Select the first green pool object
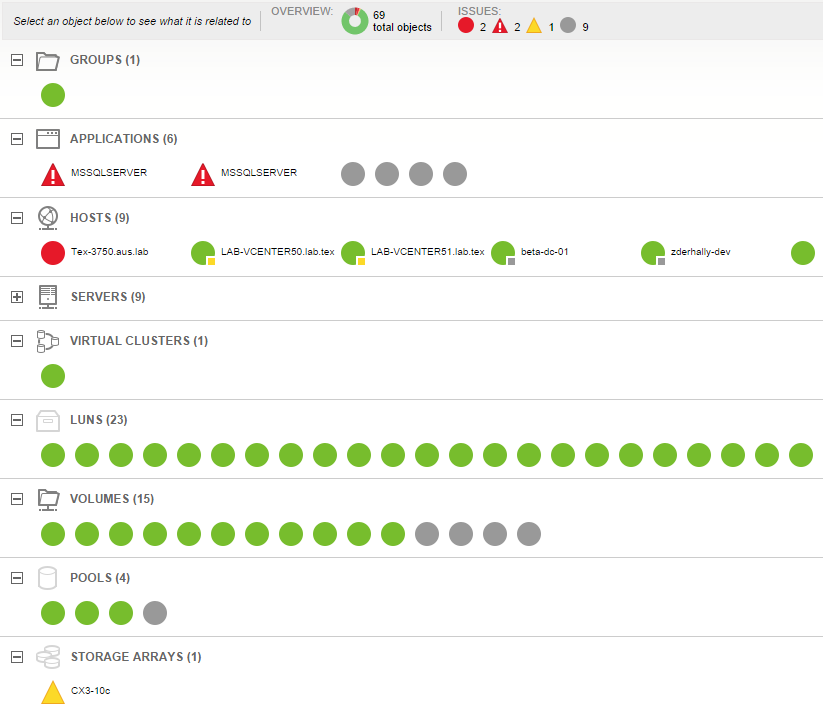 click(53, 613)
